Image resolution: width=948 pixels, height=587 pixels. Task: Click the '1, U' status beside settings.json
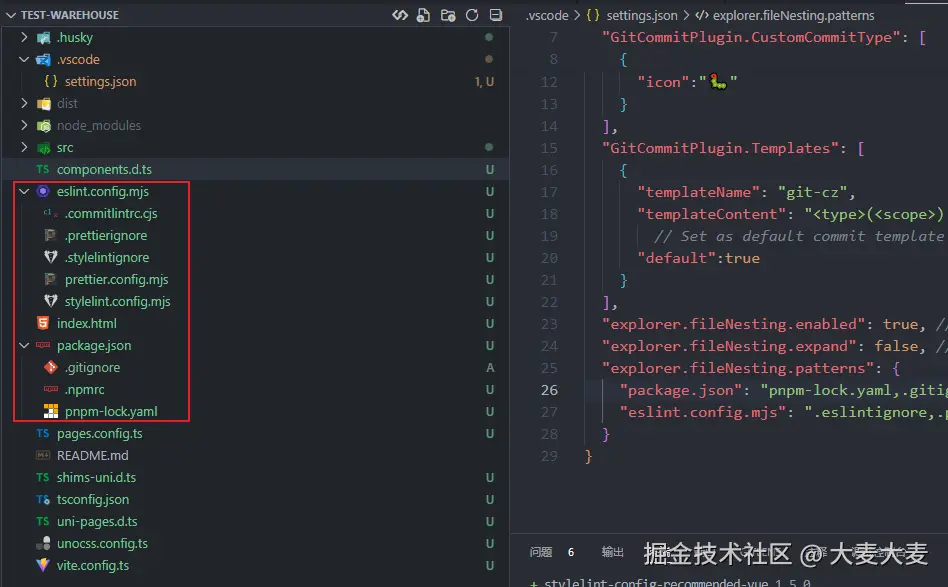point(484,82)
